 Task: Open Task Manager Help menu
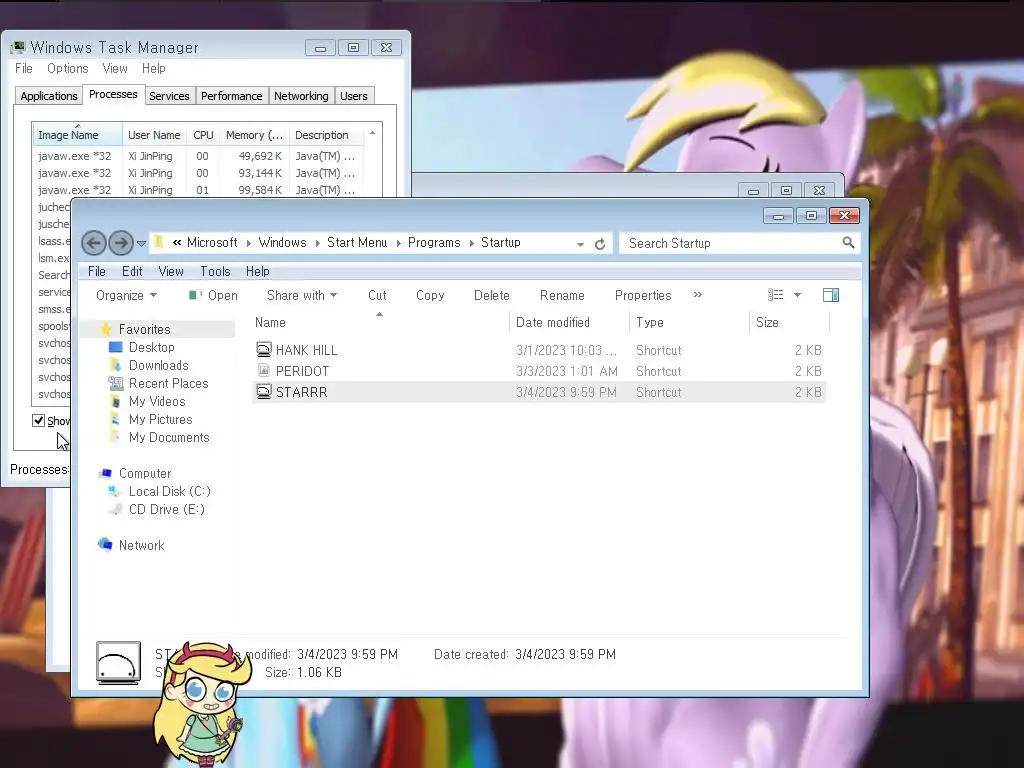[x=153, y=69]
